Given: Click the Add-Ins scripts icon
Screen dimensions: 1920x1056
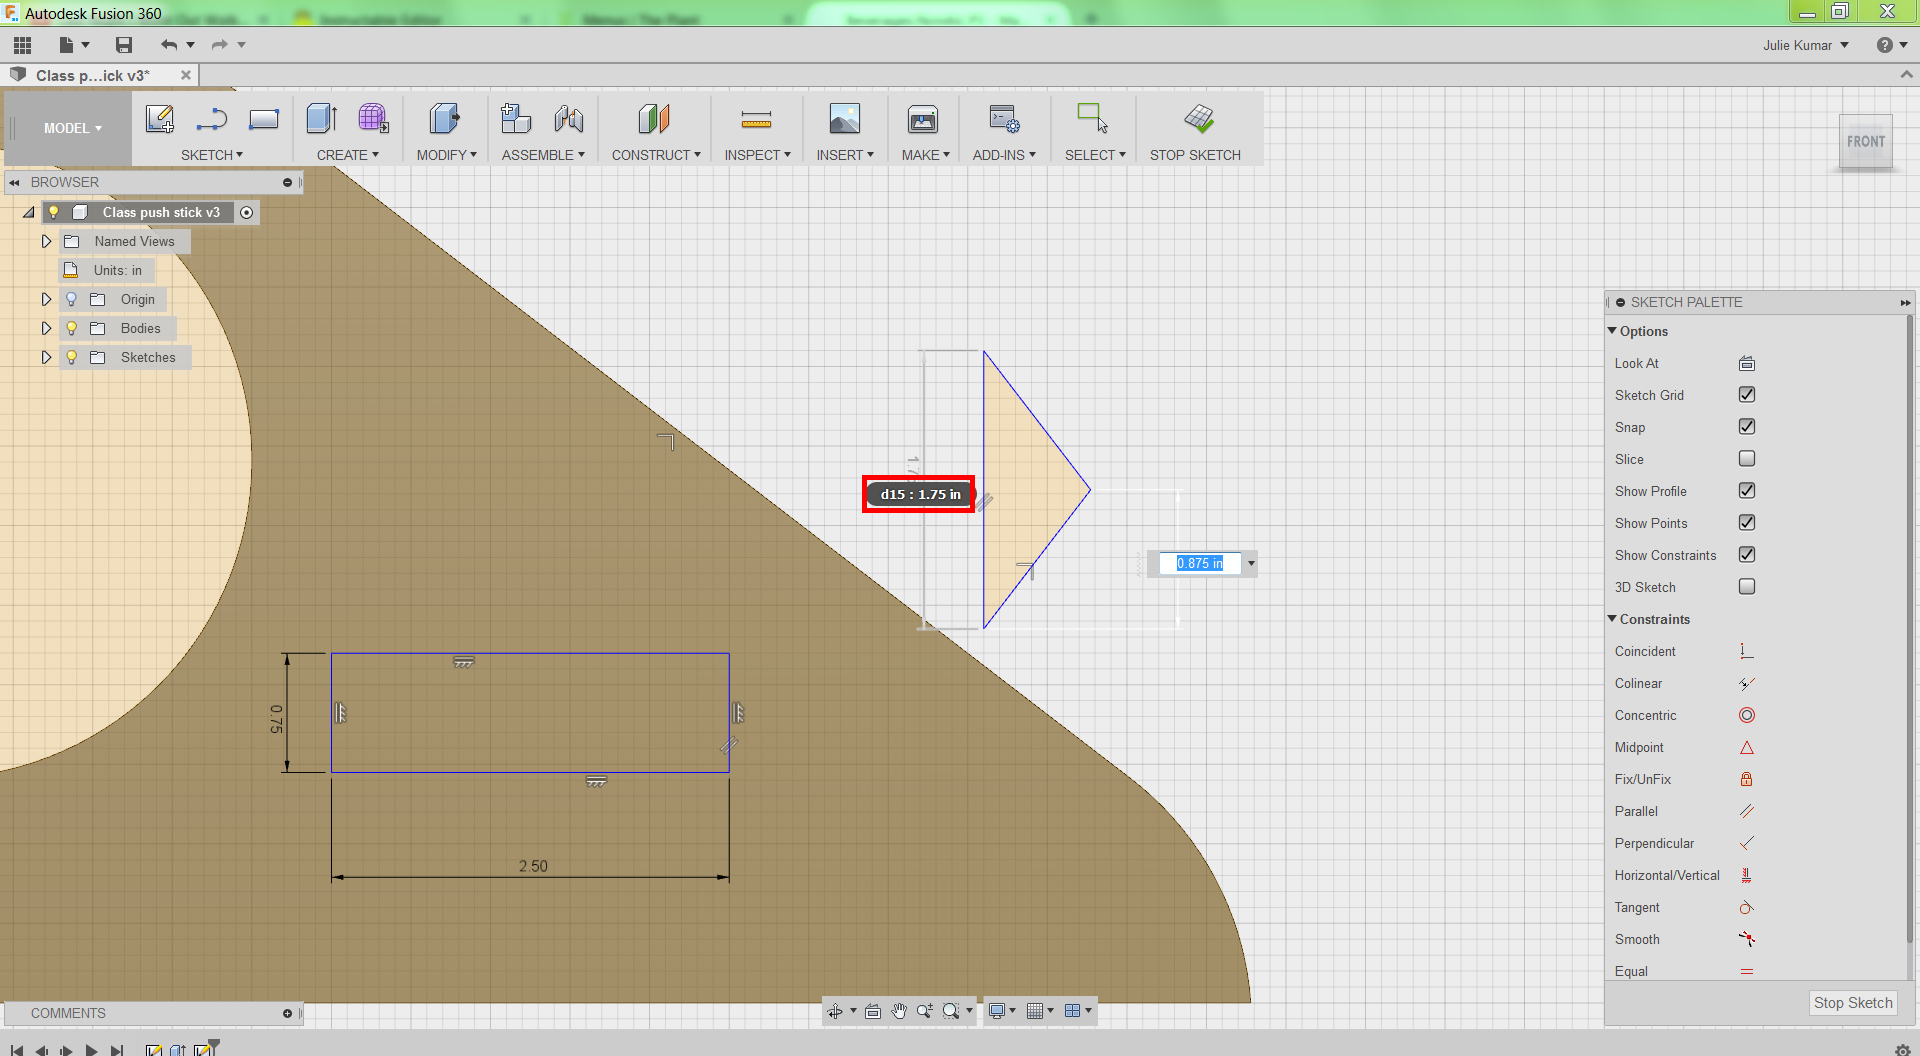Looking at the screenshot, I should pos(1004,119).
